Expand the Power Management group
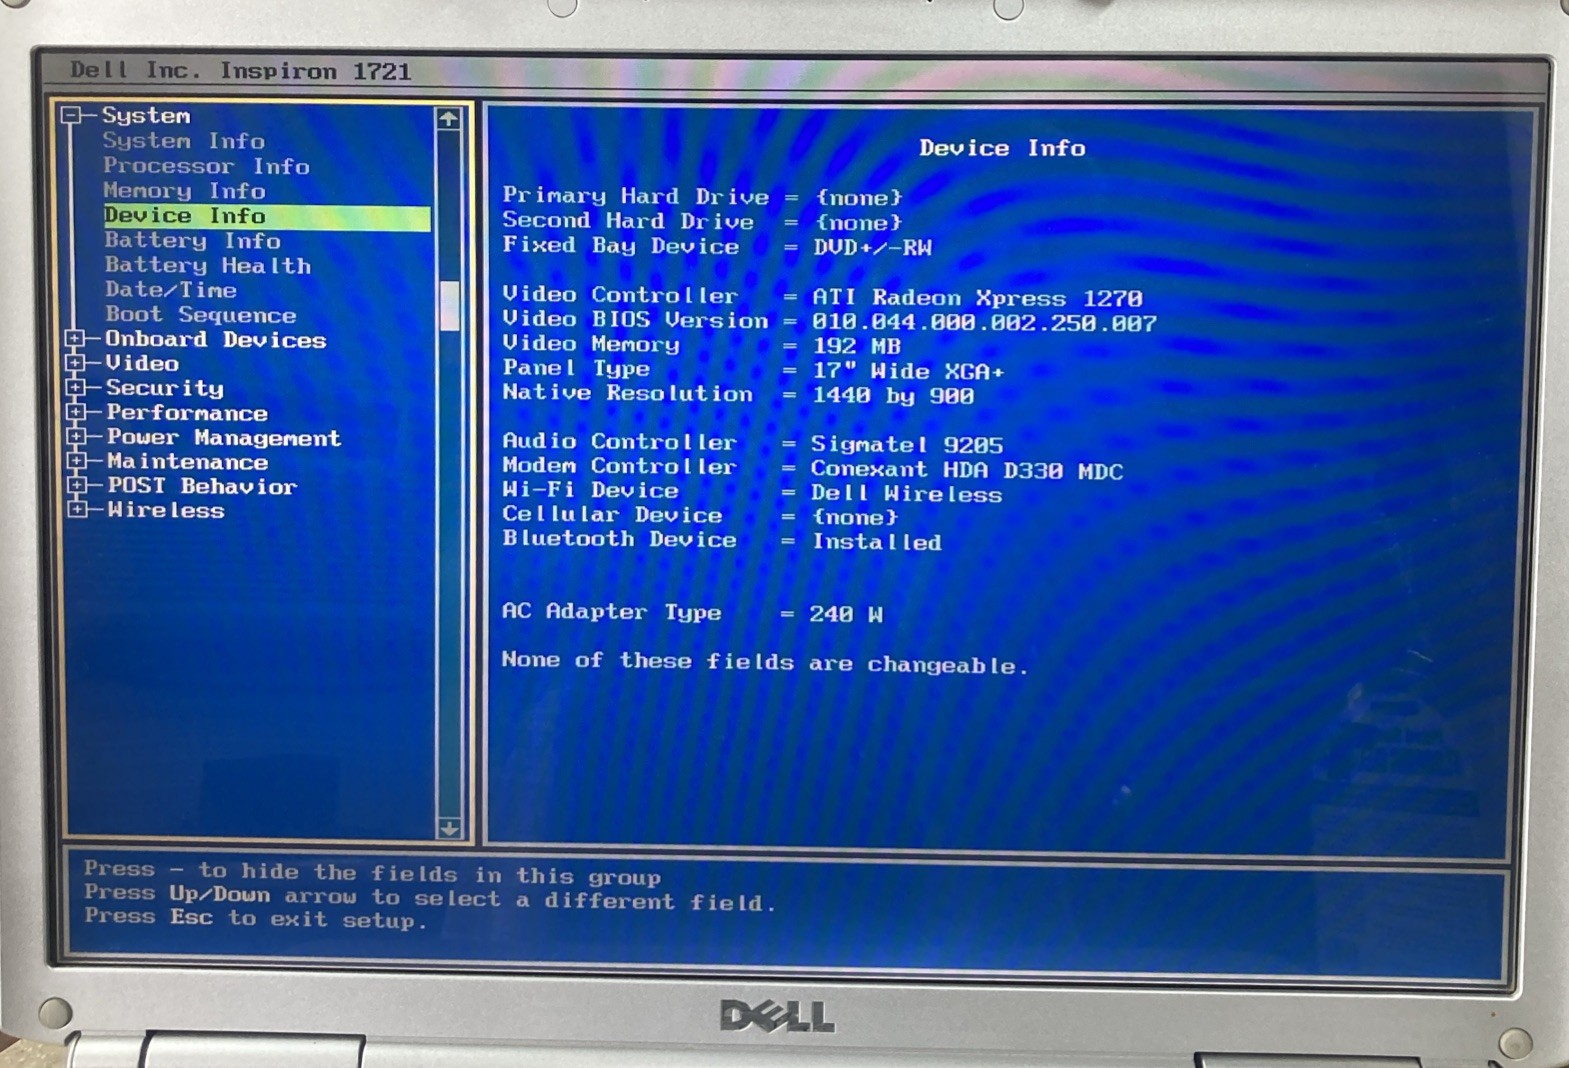Image resolution: width=1569 pixels, height=1068 pixels. (x=76, y=437)
